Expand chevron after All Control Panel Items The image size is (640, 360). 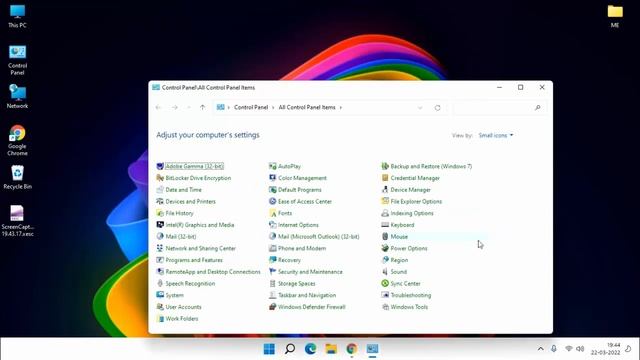pyautogui.click(x=341, y=108)
